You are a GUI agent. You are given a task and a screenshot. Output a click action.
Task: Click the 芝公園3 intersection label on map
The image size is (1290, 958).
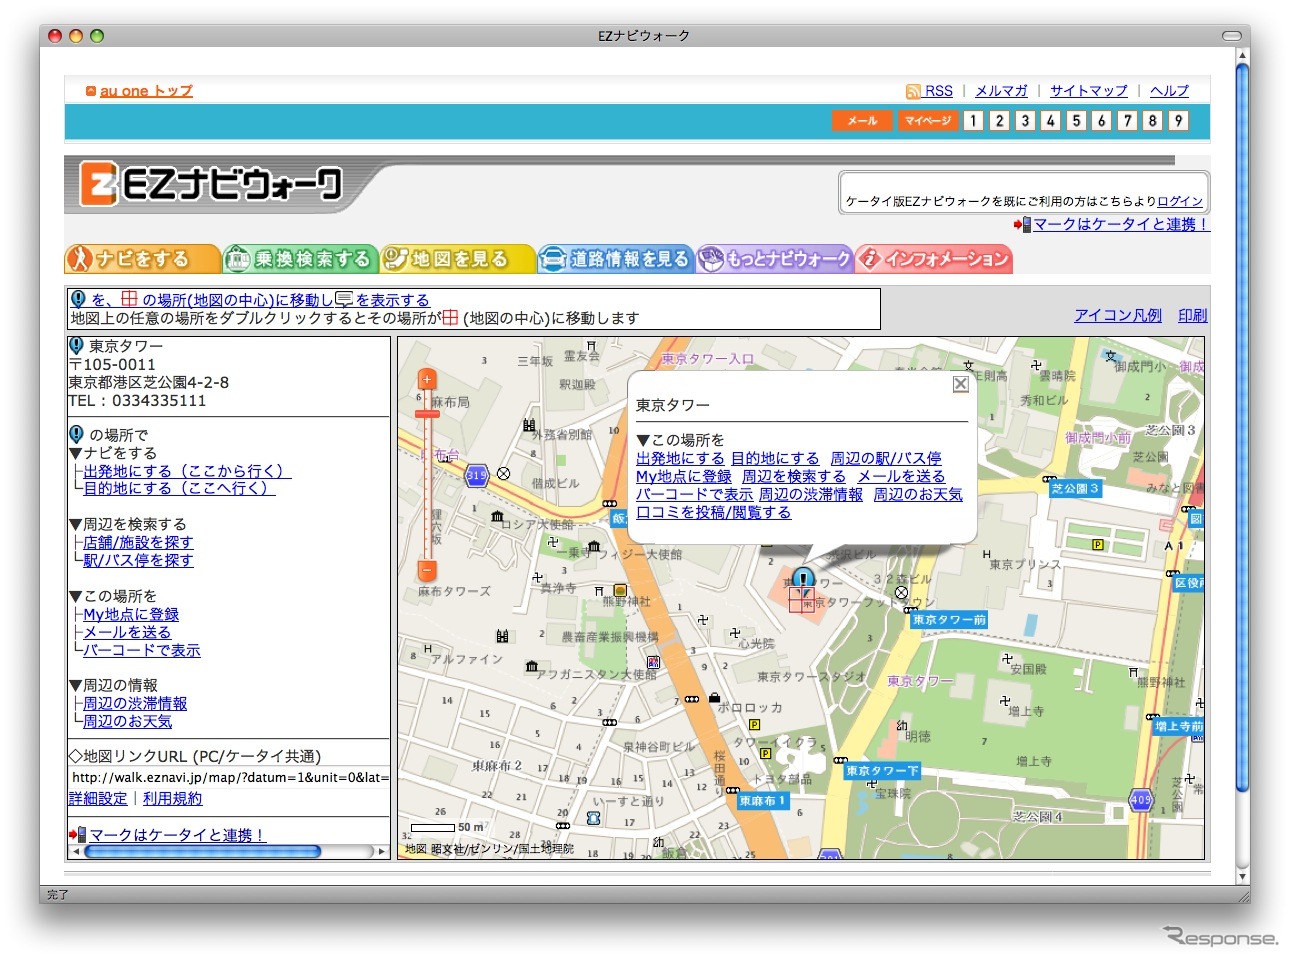pyautogui.click(x=1075, y=489)
